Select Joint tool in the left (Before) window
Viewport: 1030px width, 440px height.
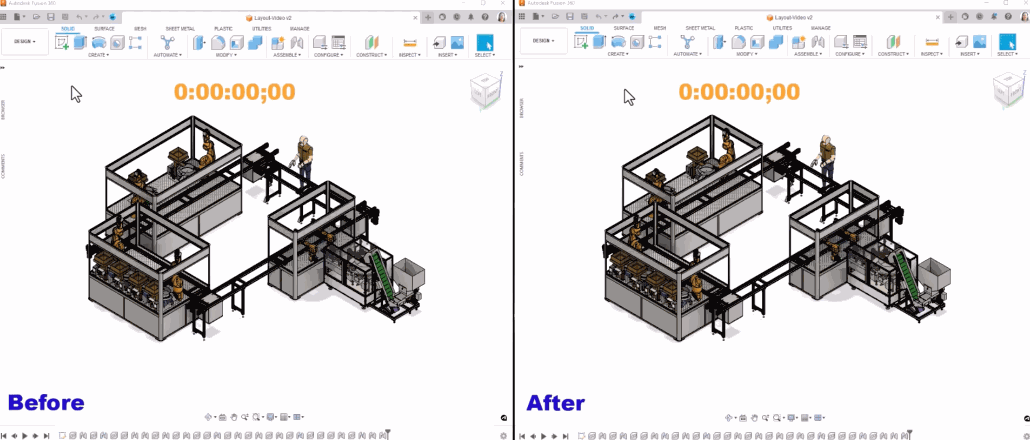(x=297, y=43)
